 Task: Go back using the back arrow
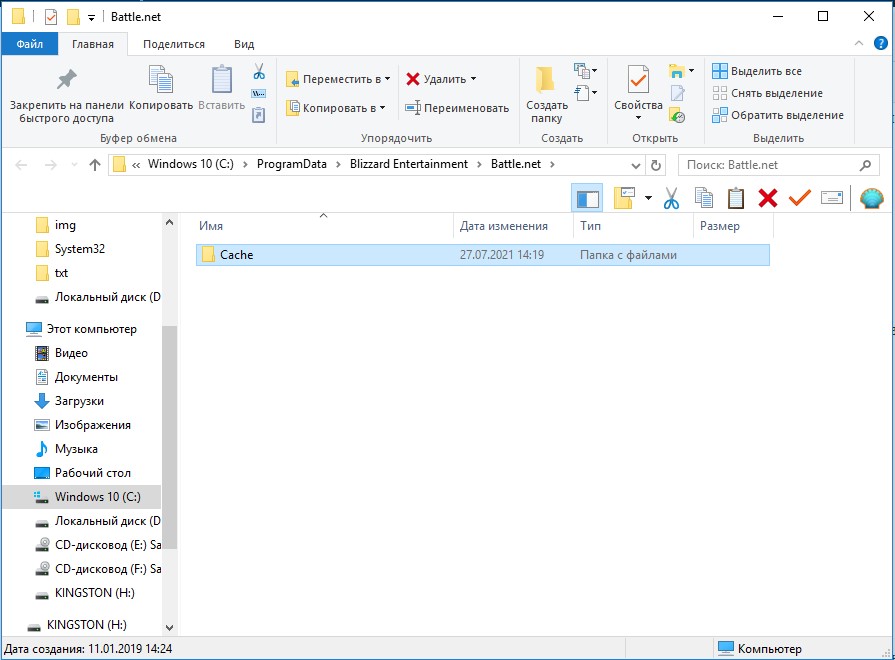coord(21,165)
